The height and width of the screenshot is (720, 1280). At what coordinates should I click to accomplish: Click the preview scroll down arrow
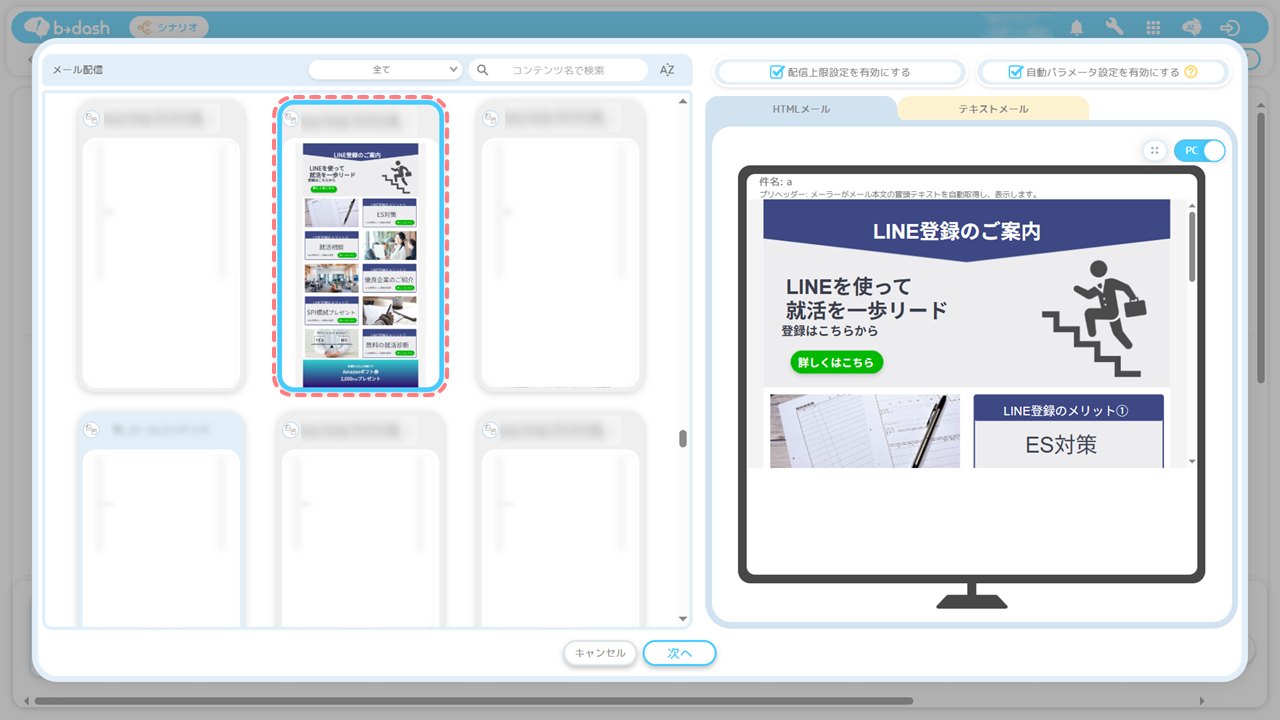click(1191, 461)
